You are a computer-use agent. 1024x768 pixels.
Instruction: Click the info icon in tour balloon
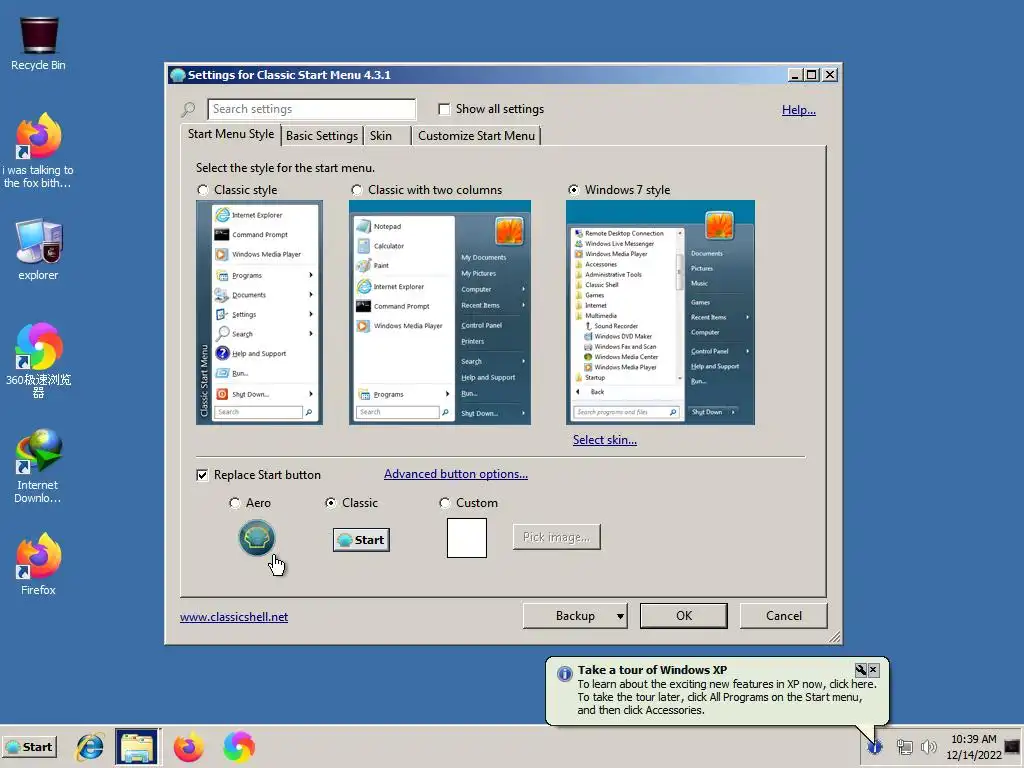pyautogui.click(x=564, y=674)
